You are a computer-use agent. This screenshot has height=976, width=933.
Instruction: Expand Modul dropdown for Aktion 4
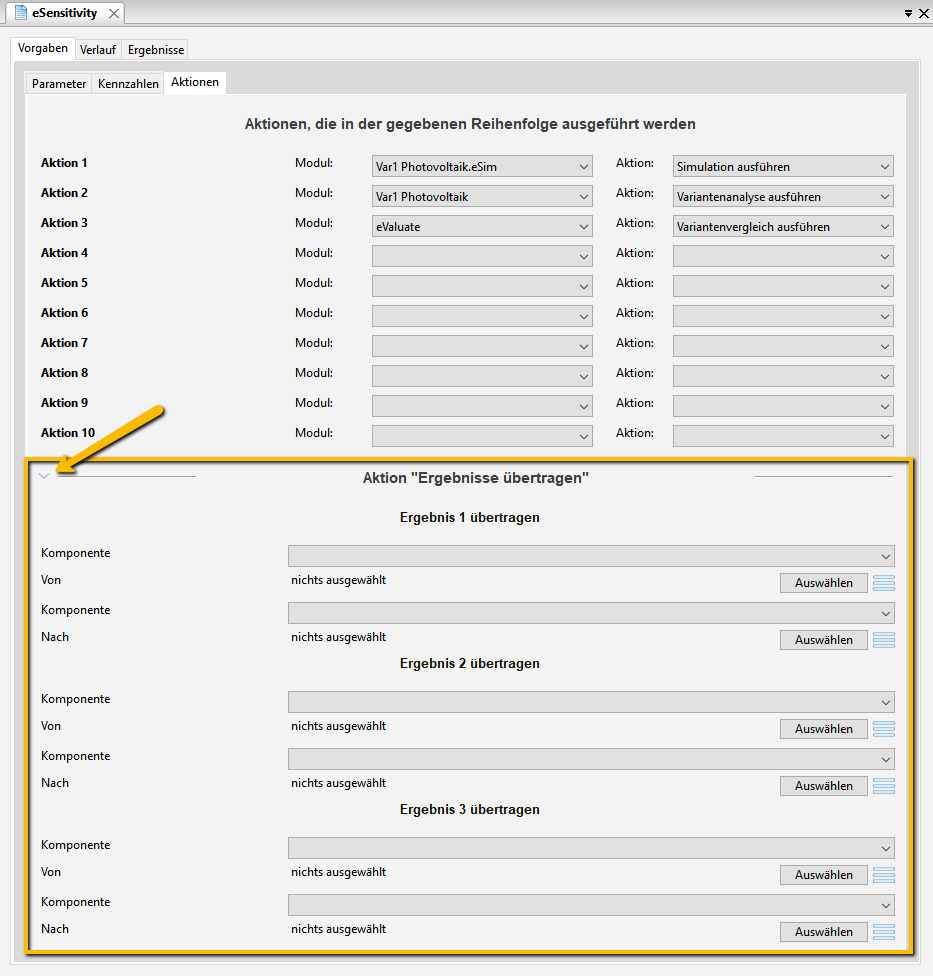482,256
